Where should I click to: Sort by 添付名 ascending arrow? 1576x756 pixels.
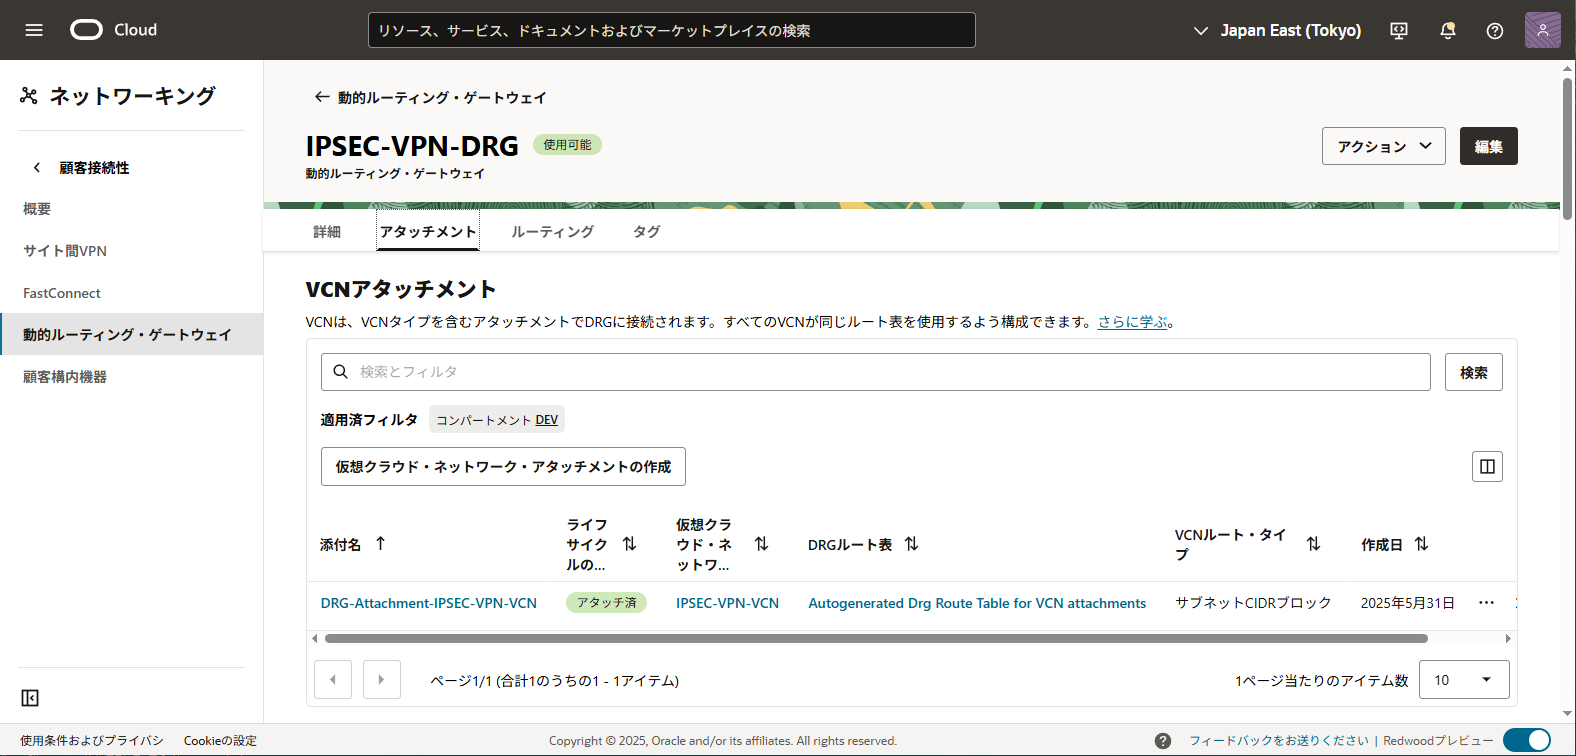(x=380, y=544)
